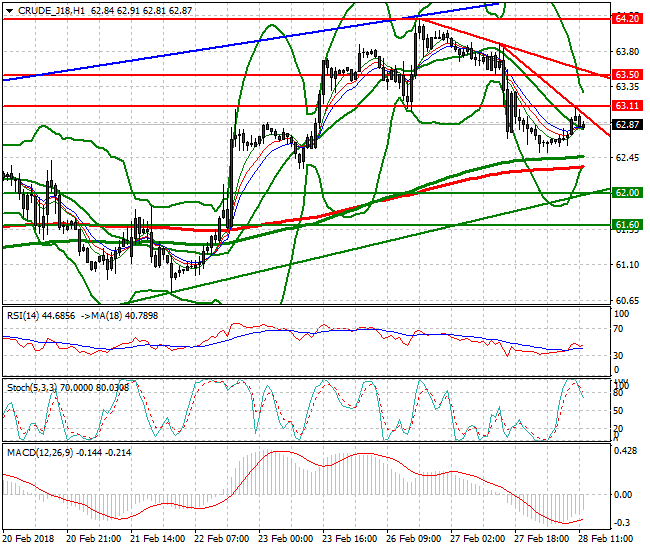
Task: Click the MACD scale value 0.00
Action: point(623,495)
